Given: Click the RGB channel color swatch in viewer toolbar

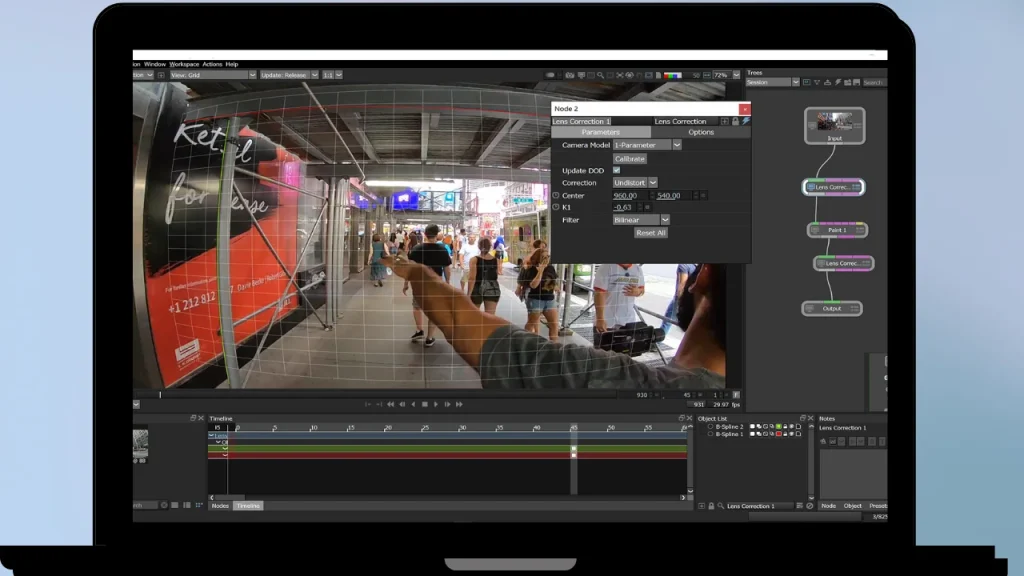Looking at the screenshot, I should [x=673, y=75].
